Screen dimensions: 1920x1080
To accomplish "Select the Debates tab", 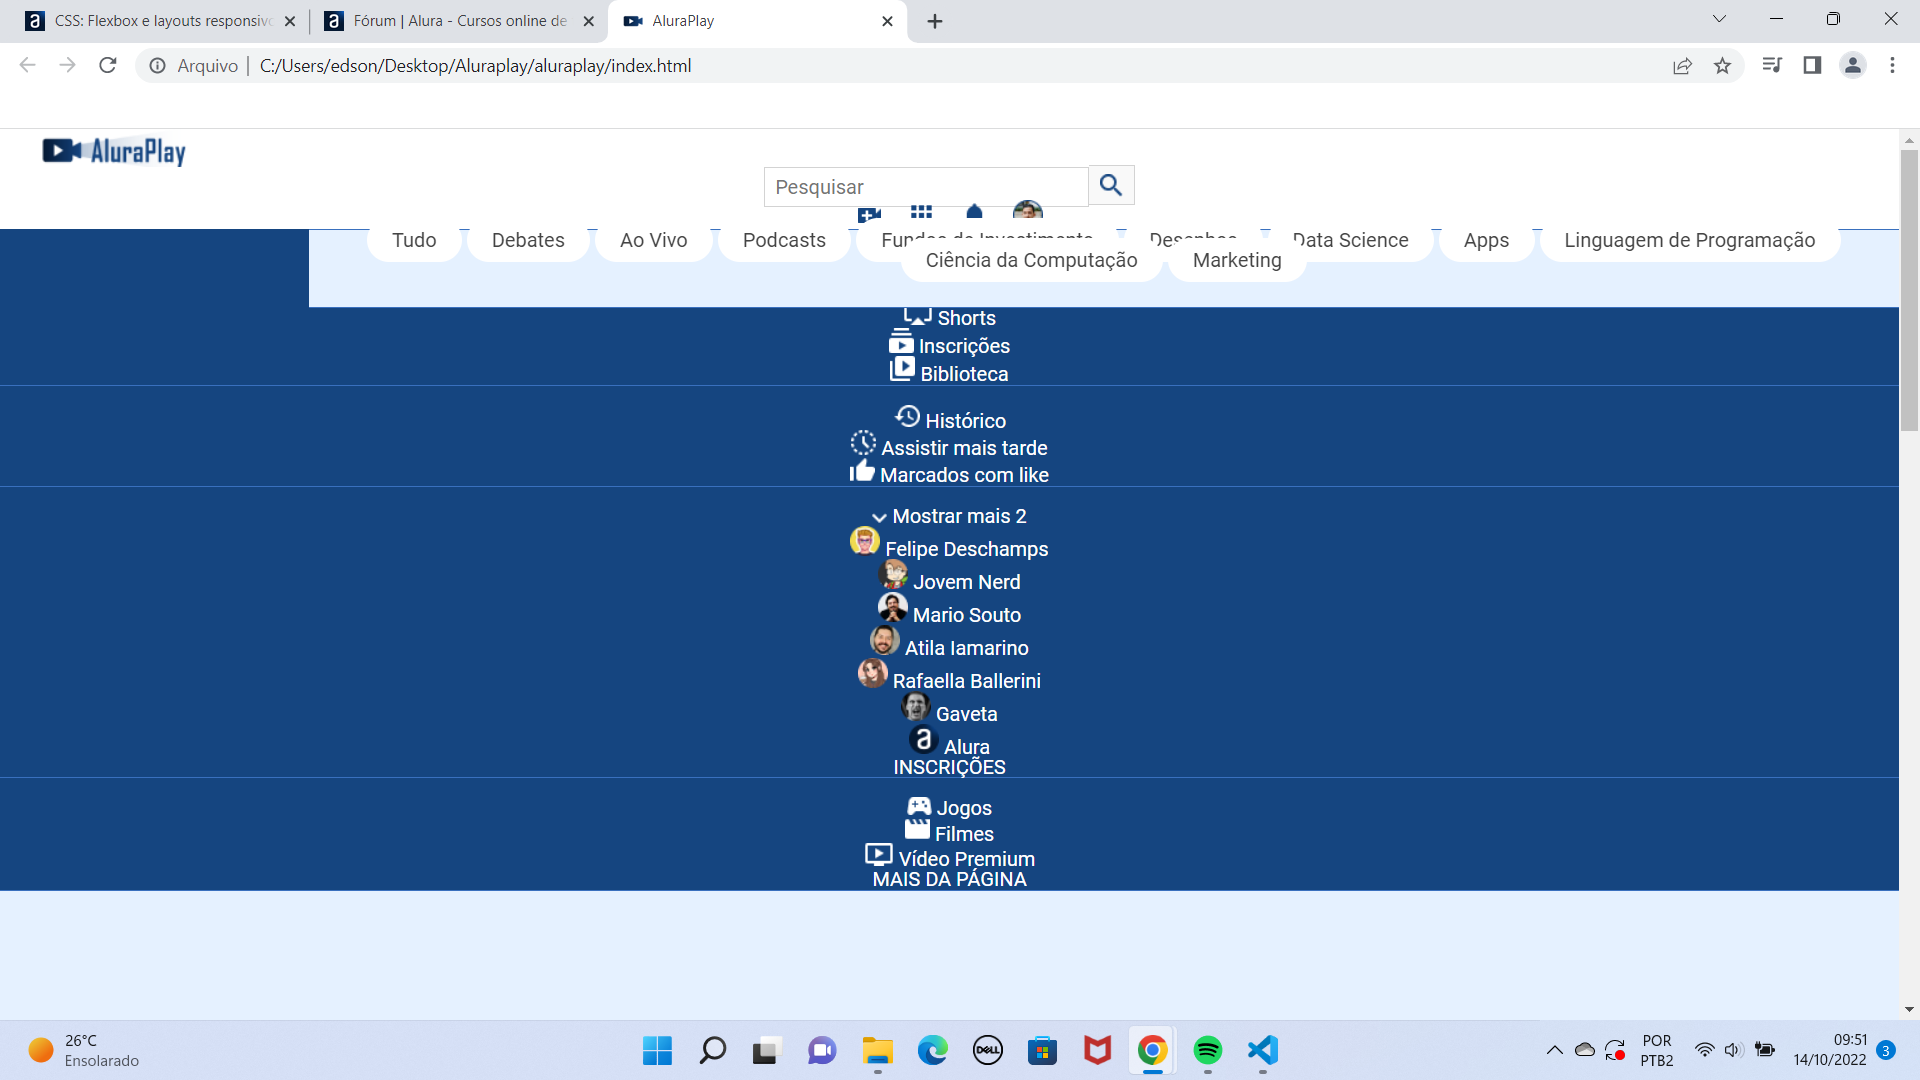I will click(527, 240).
